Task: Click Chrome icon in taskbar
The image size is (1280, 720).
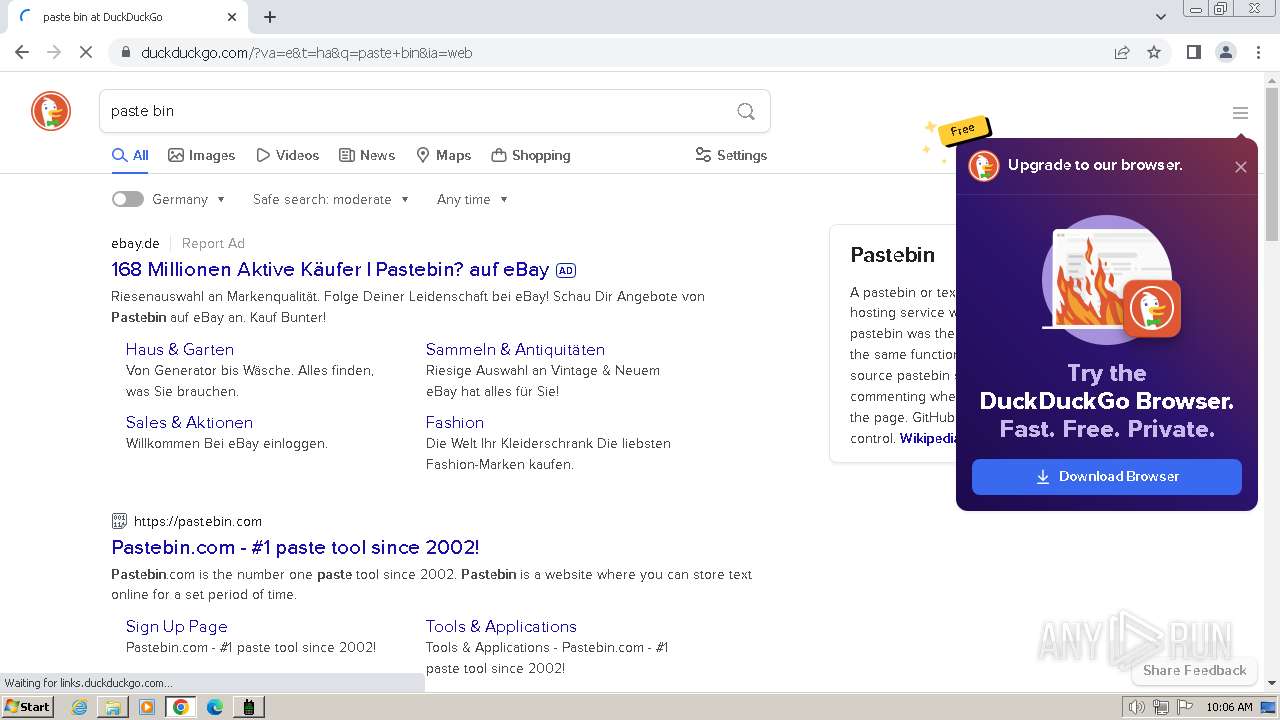Action: point(181,707)
